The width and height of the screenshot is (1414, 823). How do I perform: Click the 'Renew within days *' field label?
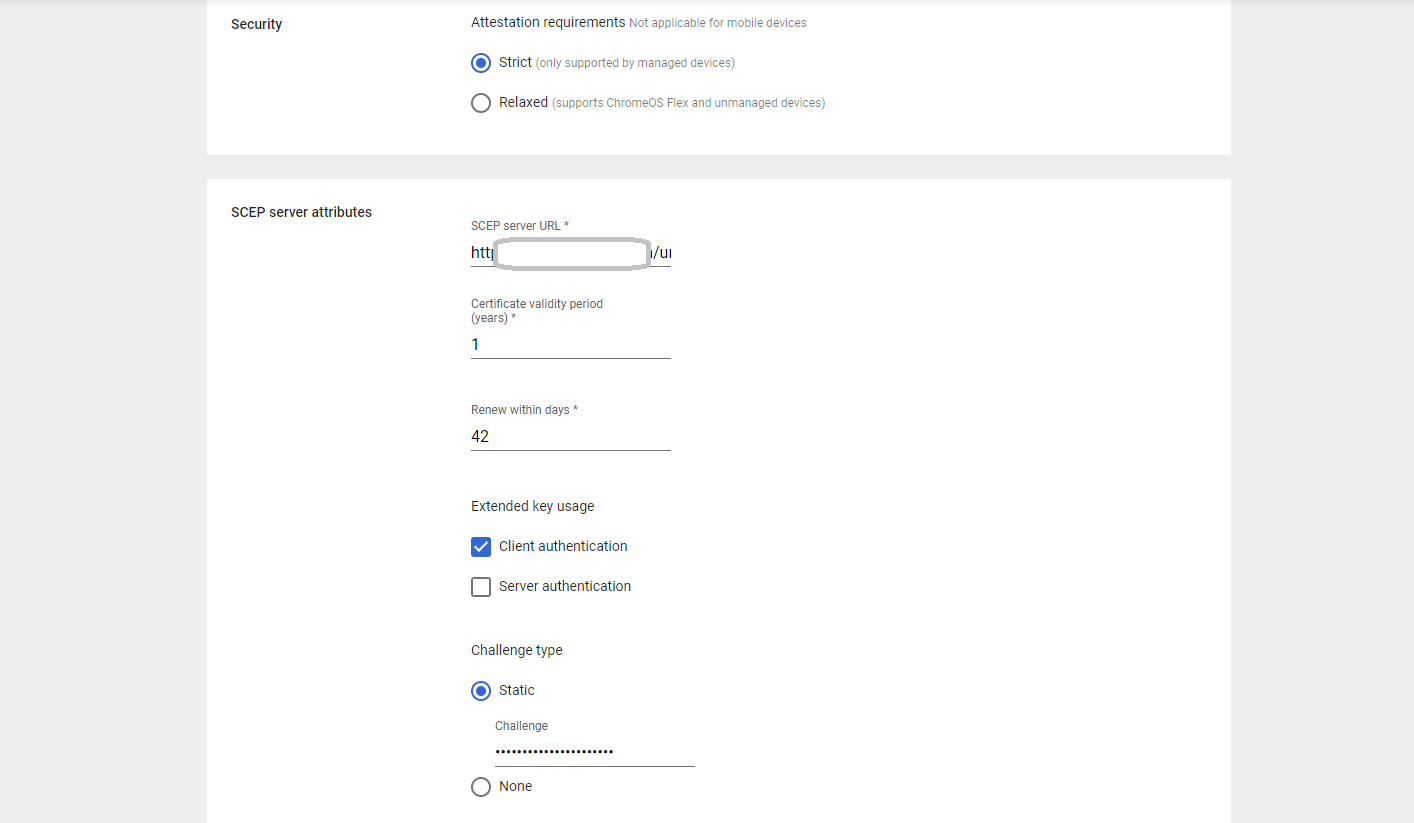[524, 410]
